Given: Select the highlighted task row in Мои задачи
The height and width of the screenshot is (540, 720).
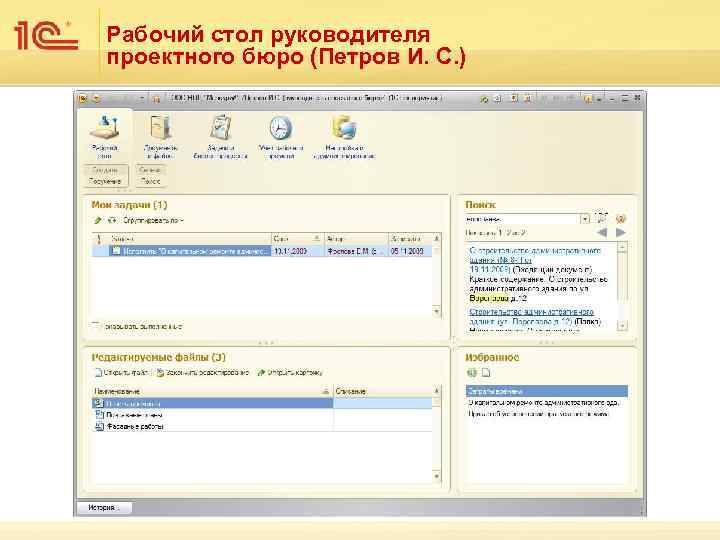Looking at the screenshot, I should point(262,251).
